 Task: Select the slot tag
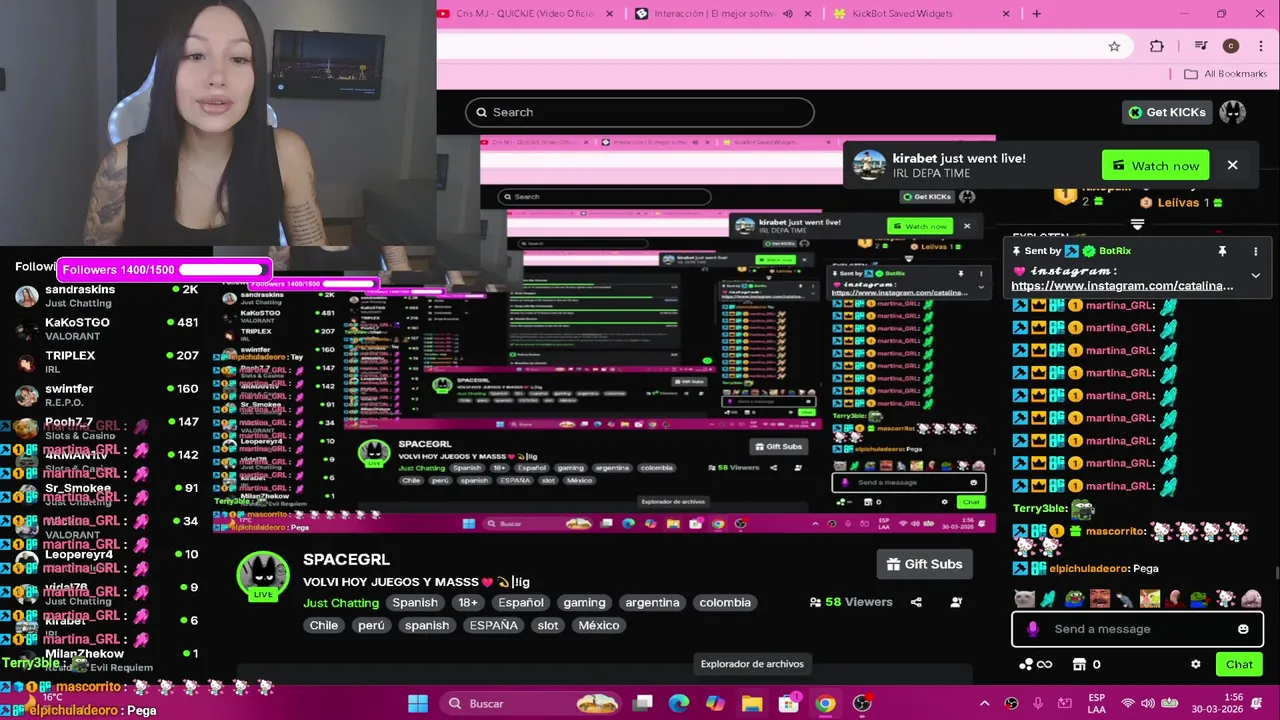(548, 625)
